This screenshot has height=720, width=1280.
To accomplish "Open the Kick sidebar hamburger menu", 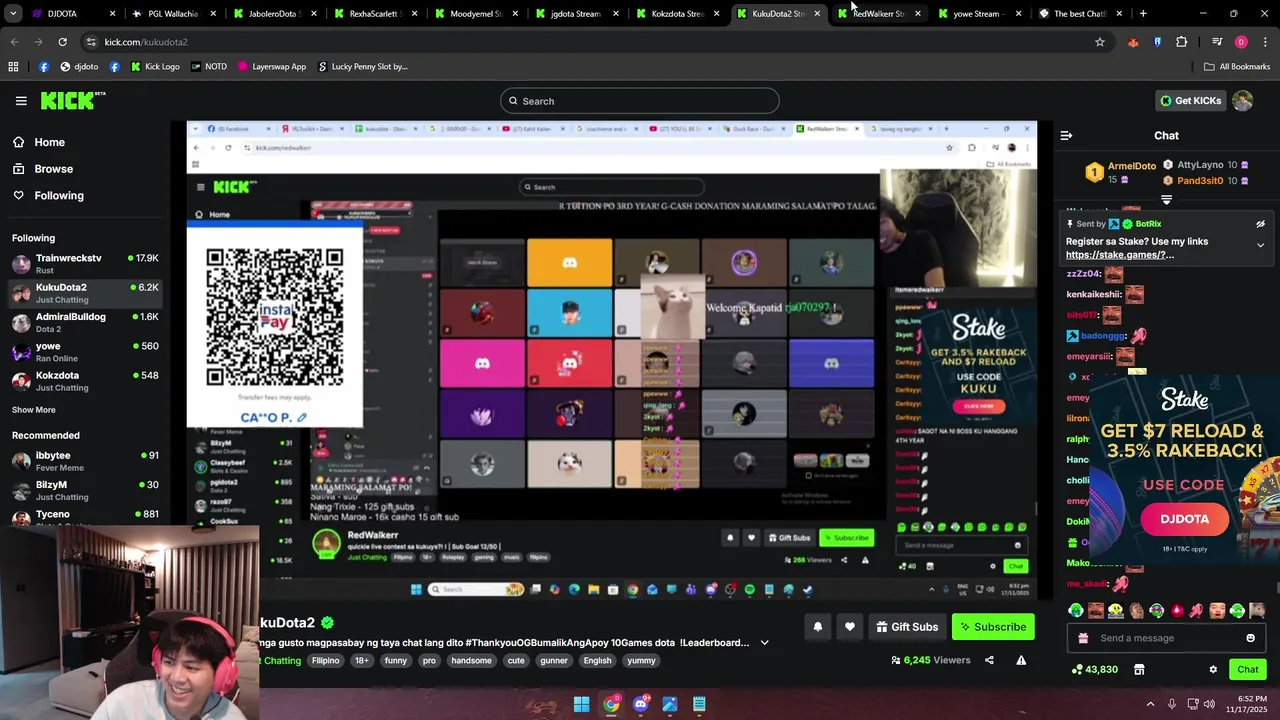I will click(x=21, y=101).
